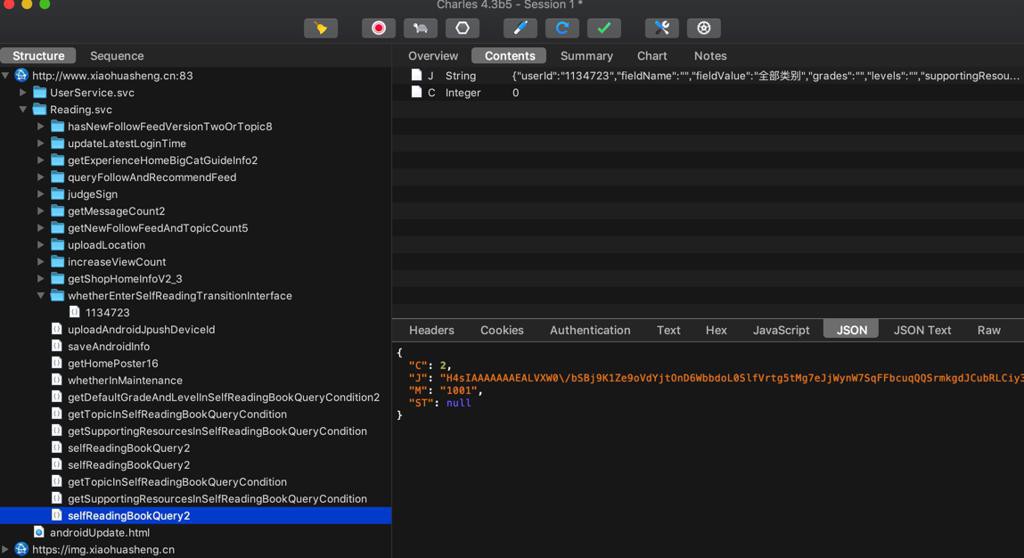This screenshot has width=1024, height=558.
Task: Select the J String content row
Action: (708, 75)
